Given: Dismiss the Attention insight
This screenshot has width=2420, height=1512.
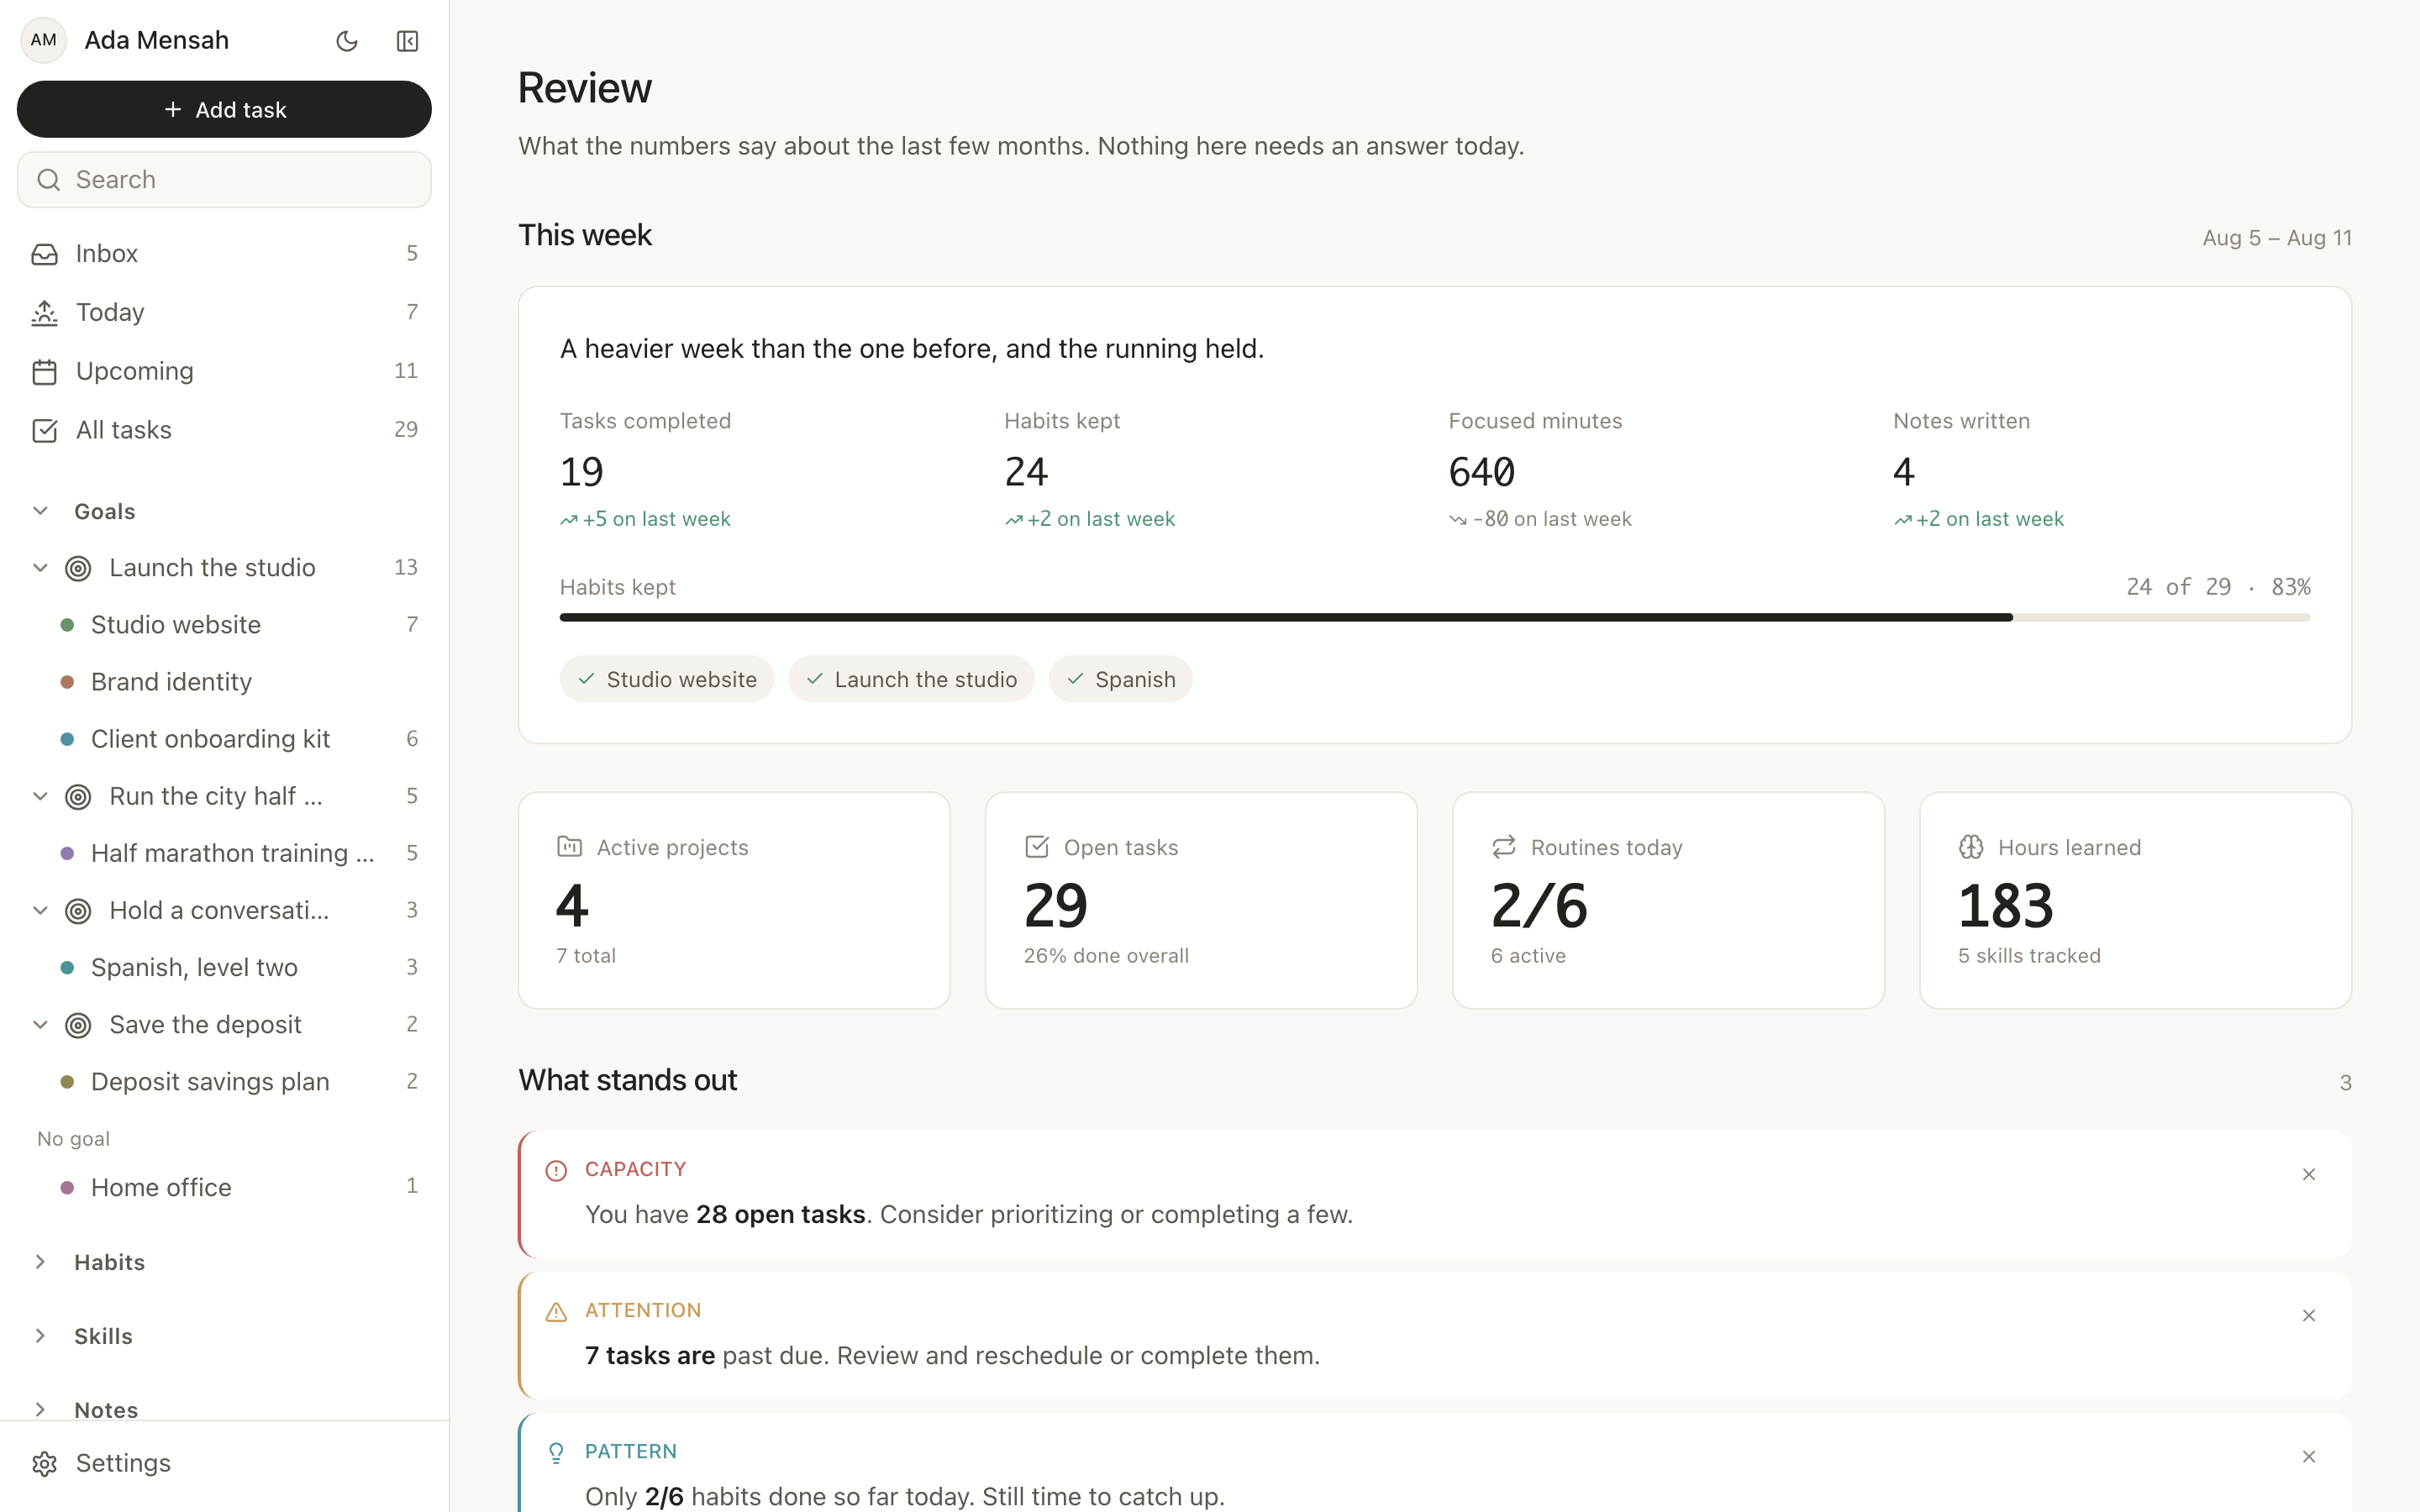Looking at the screenshot, I should pyautogui.click(x=2309, y=1316).
